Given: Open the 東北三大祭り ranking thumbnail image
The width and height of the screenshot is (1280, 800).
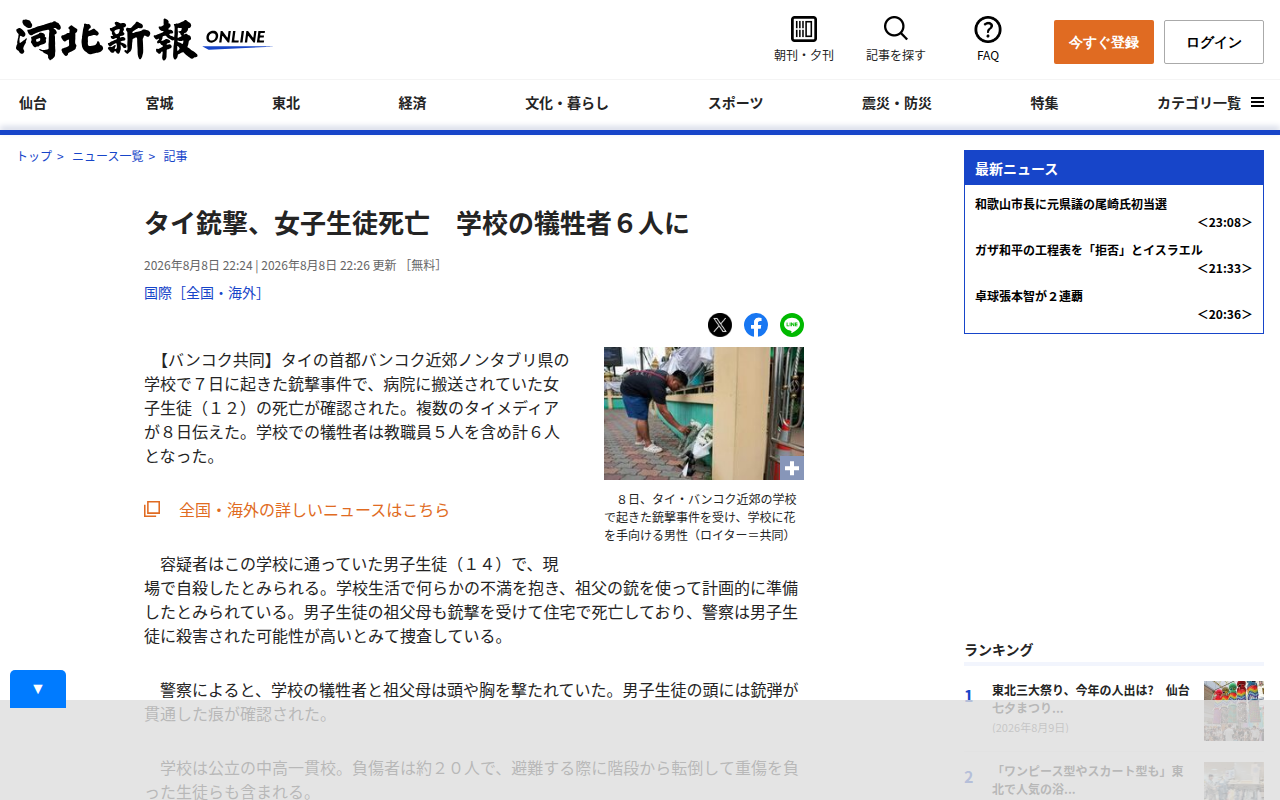Looking at the screenshot, I should coord(1234,711).
